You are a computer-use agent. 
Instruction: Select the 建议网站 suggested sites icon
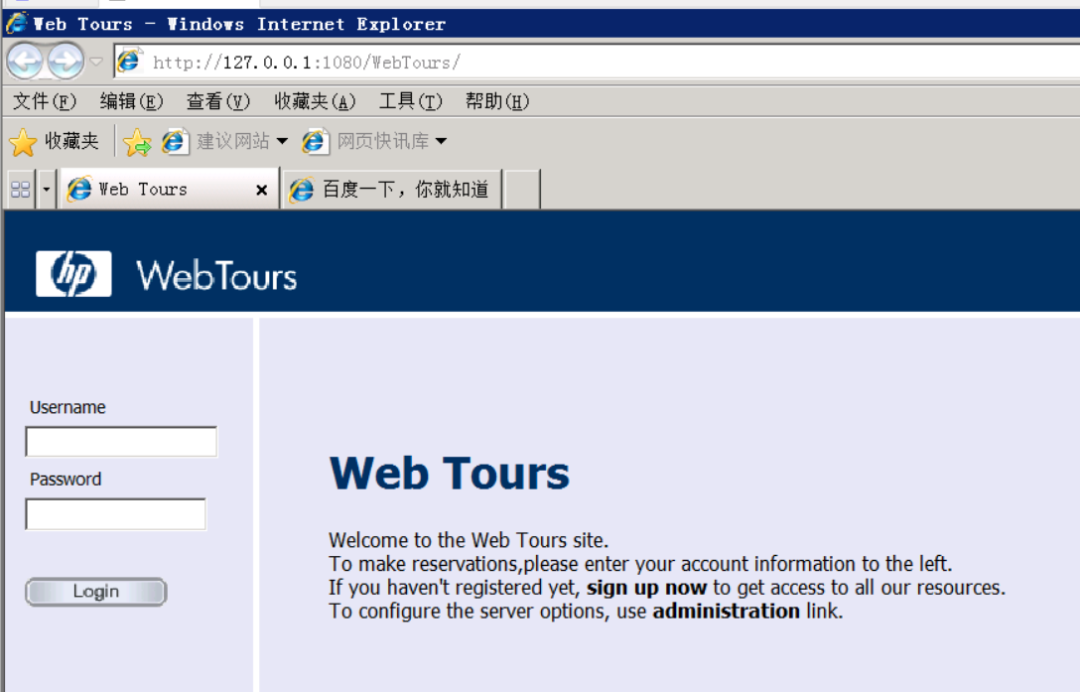point(174,141)
